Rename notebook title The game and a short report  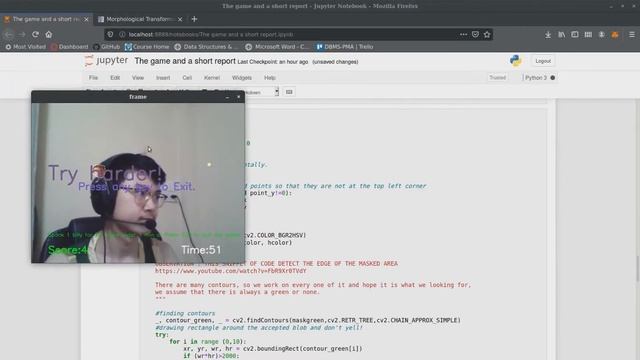(x=185, y=61)
